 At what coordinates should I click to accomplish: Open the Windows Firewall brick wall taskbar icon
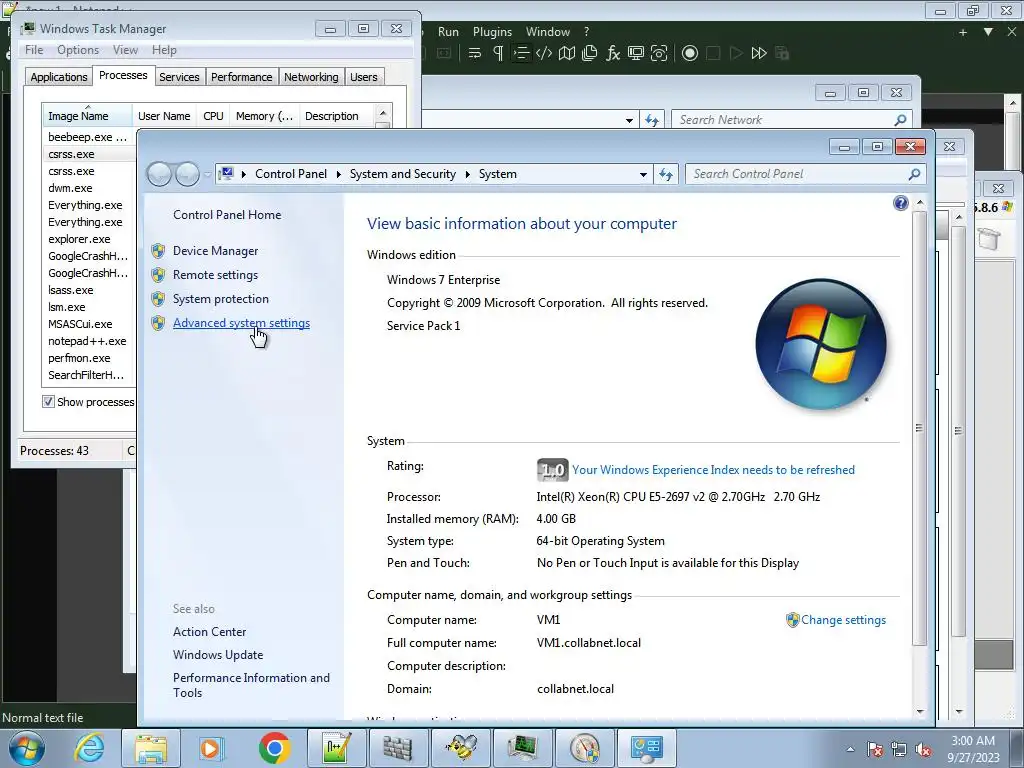click(398, 748)
